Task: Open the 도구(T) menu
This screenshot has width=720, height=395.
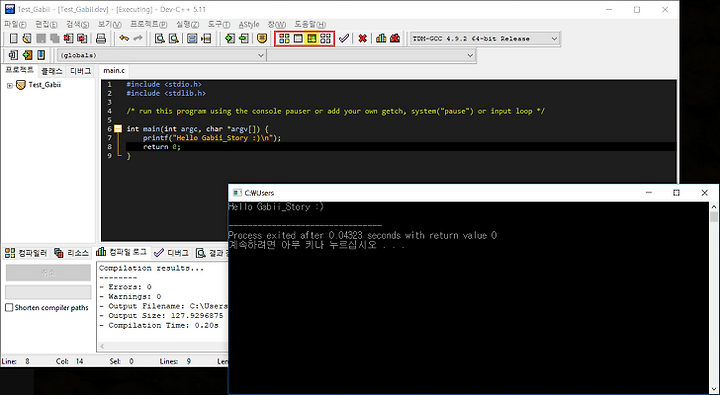Action: (x=219, y=24)
